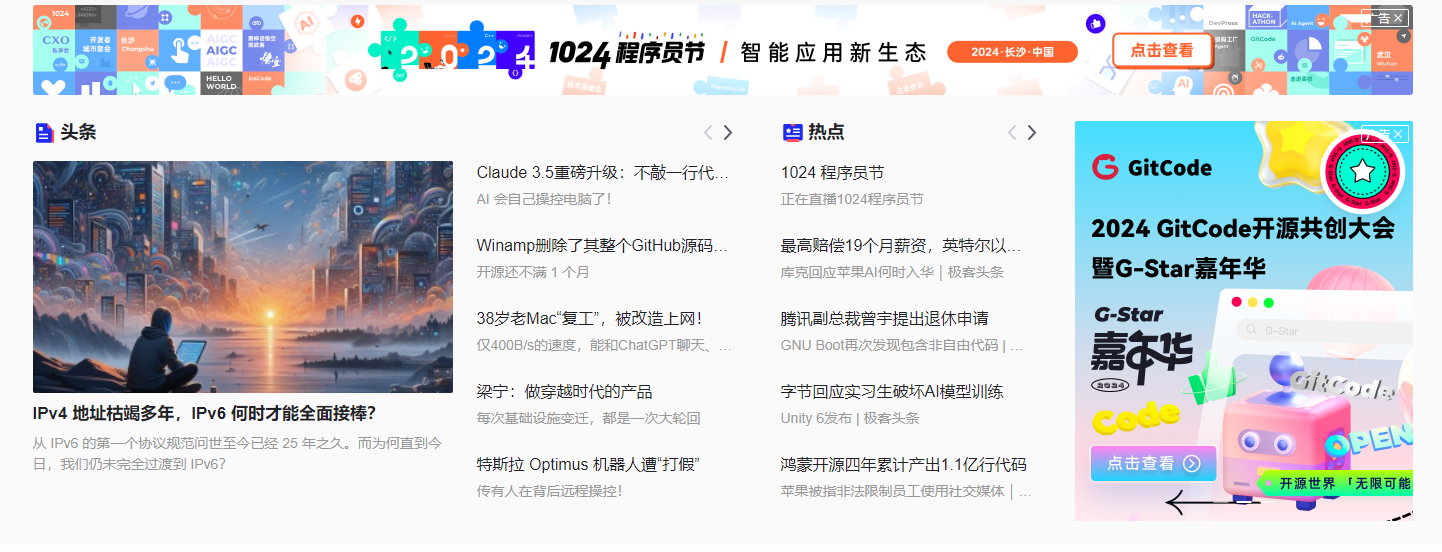The image size is (1442, 552).
Task: Open 特斯拉 Optimus 机器人遭"打假" article
Action: [588, 465]
